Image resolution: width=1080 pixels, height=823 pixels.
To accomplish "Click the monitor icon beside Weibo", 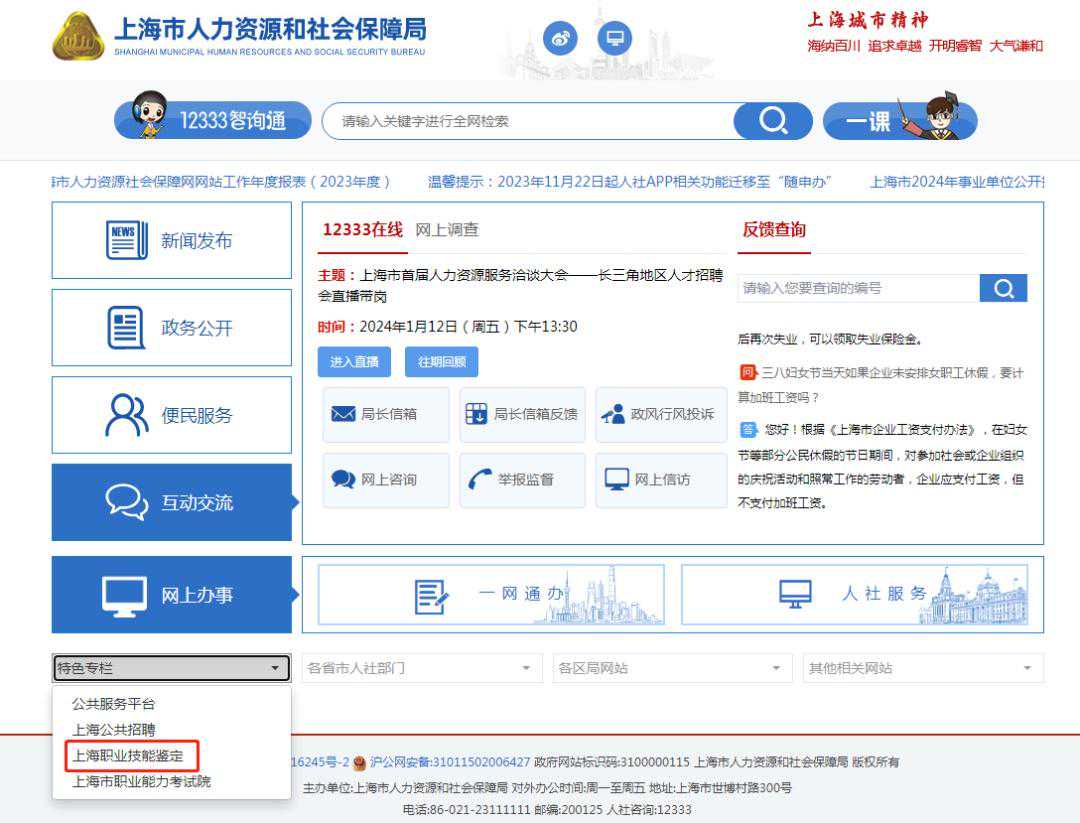I will coord(615,38).
